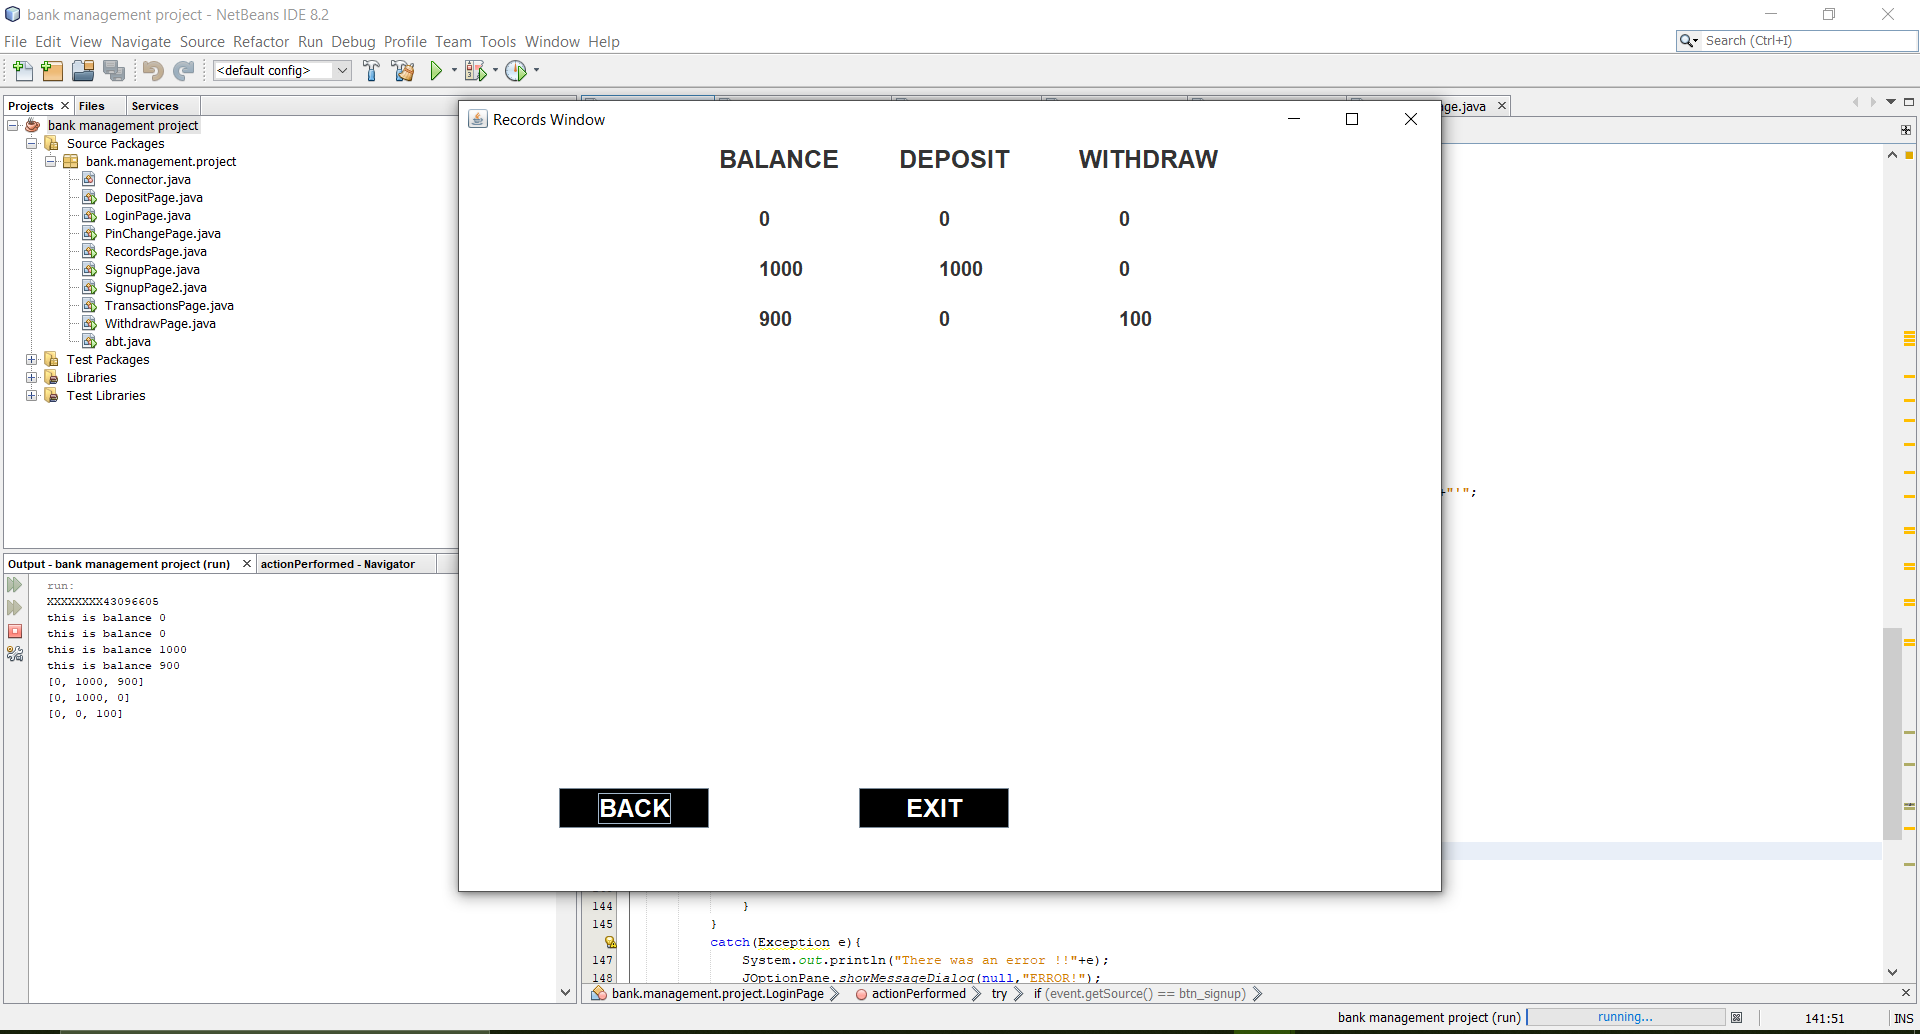Click the hint lightbulb in editor gutter
Viewport: 1920px width, 1034px height.
point(610,942)
